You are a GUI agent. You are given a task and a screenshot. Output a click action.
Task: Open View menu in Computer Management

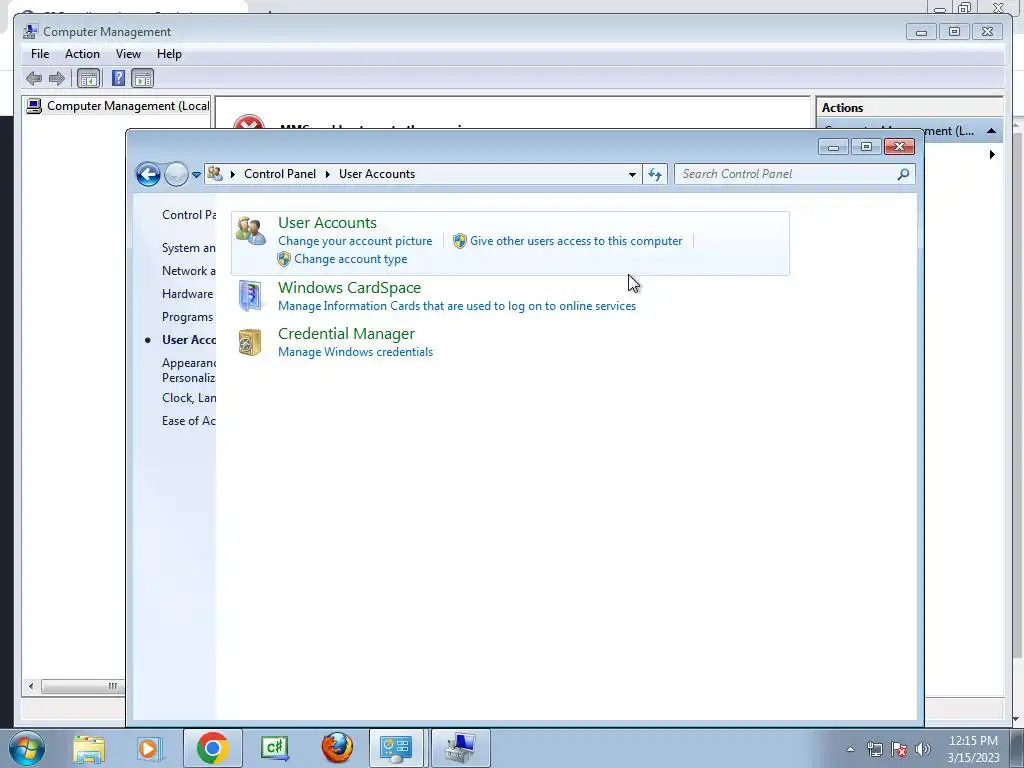pyautogui.click(x=128, y=54)
